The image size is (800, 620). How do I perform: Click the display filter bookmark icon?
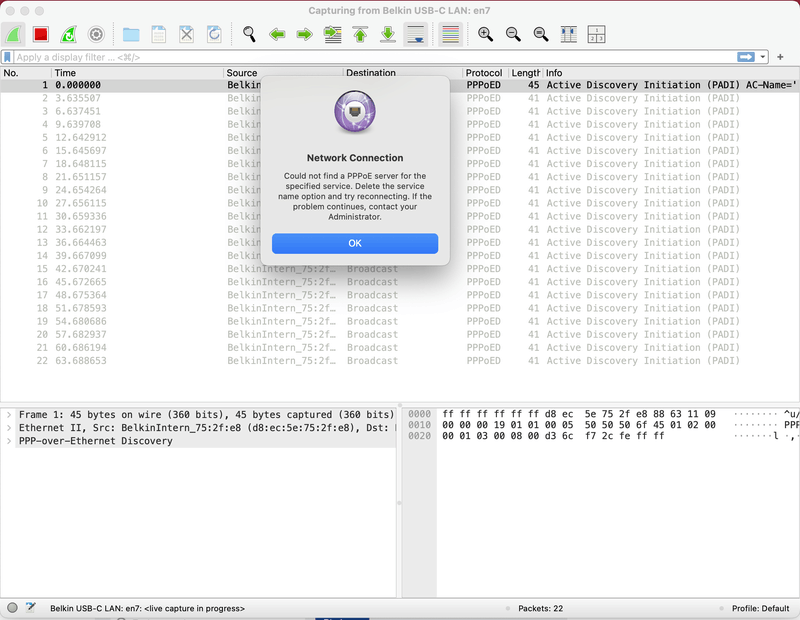(7, 57)
